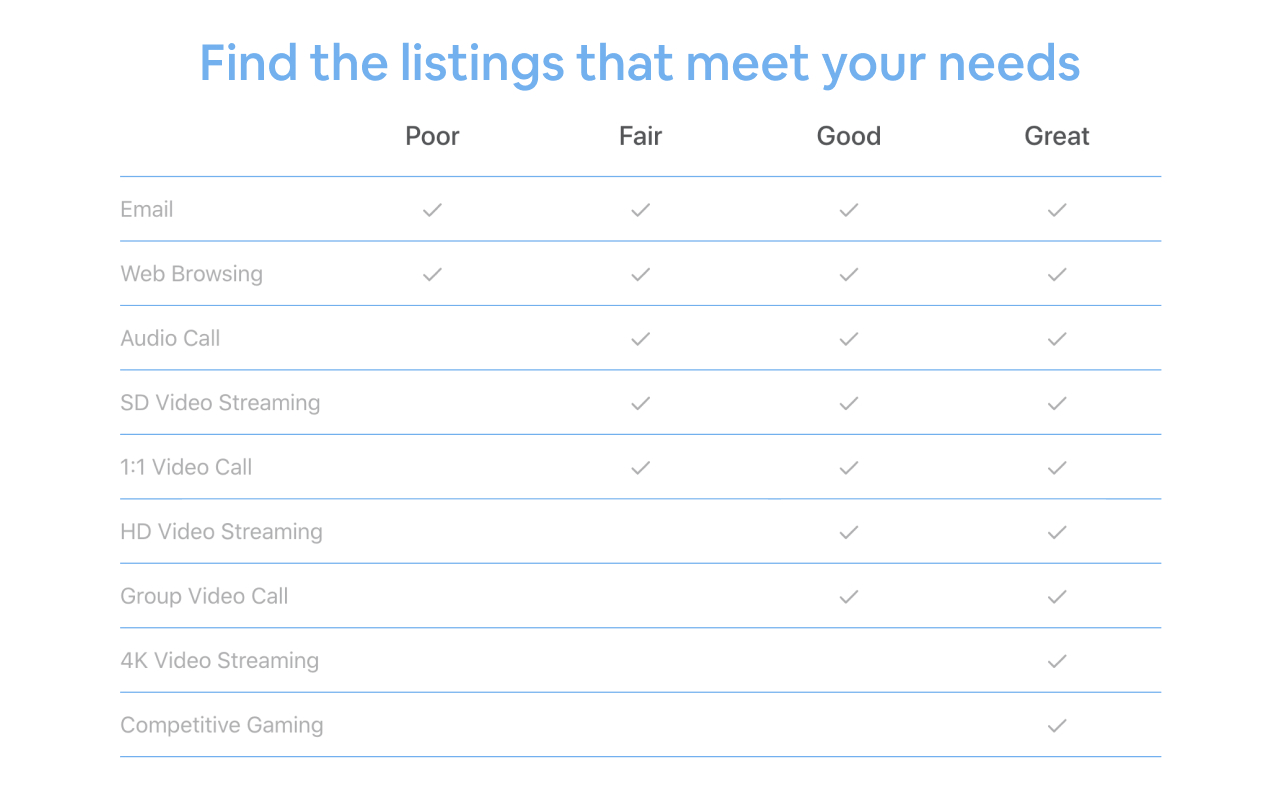Screen dimensions: 1280x800
Task: Click the 4K Video Streaming checkmark under Great
Action: pos(1057,661)
